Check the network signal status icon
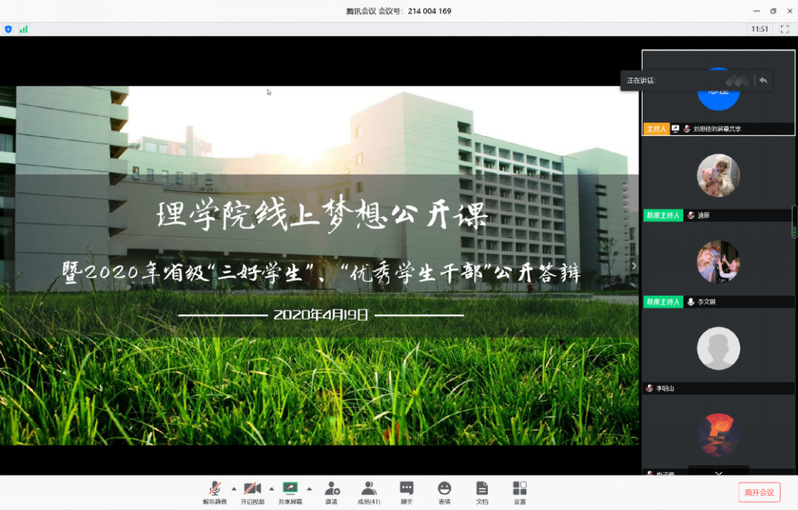Screen dimensions: 798x510 point(23,29)
